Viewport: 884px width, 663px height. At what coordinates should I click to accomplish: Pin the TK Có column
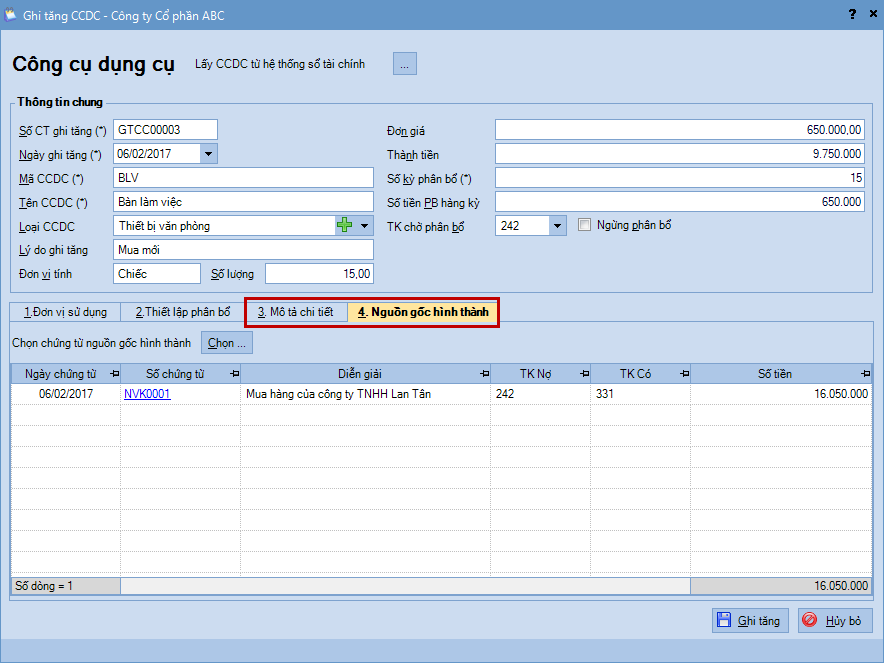coord(684,374)
